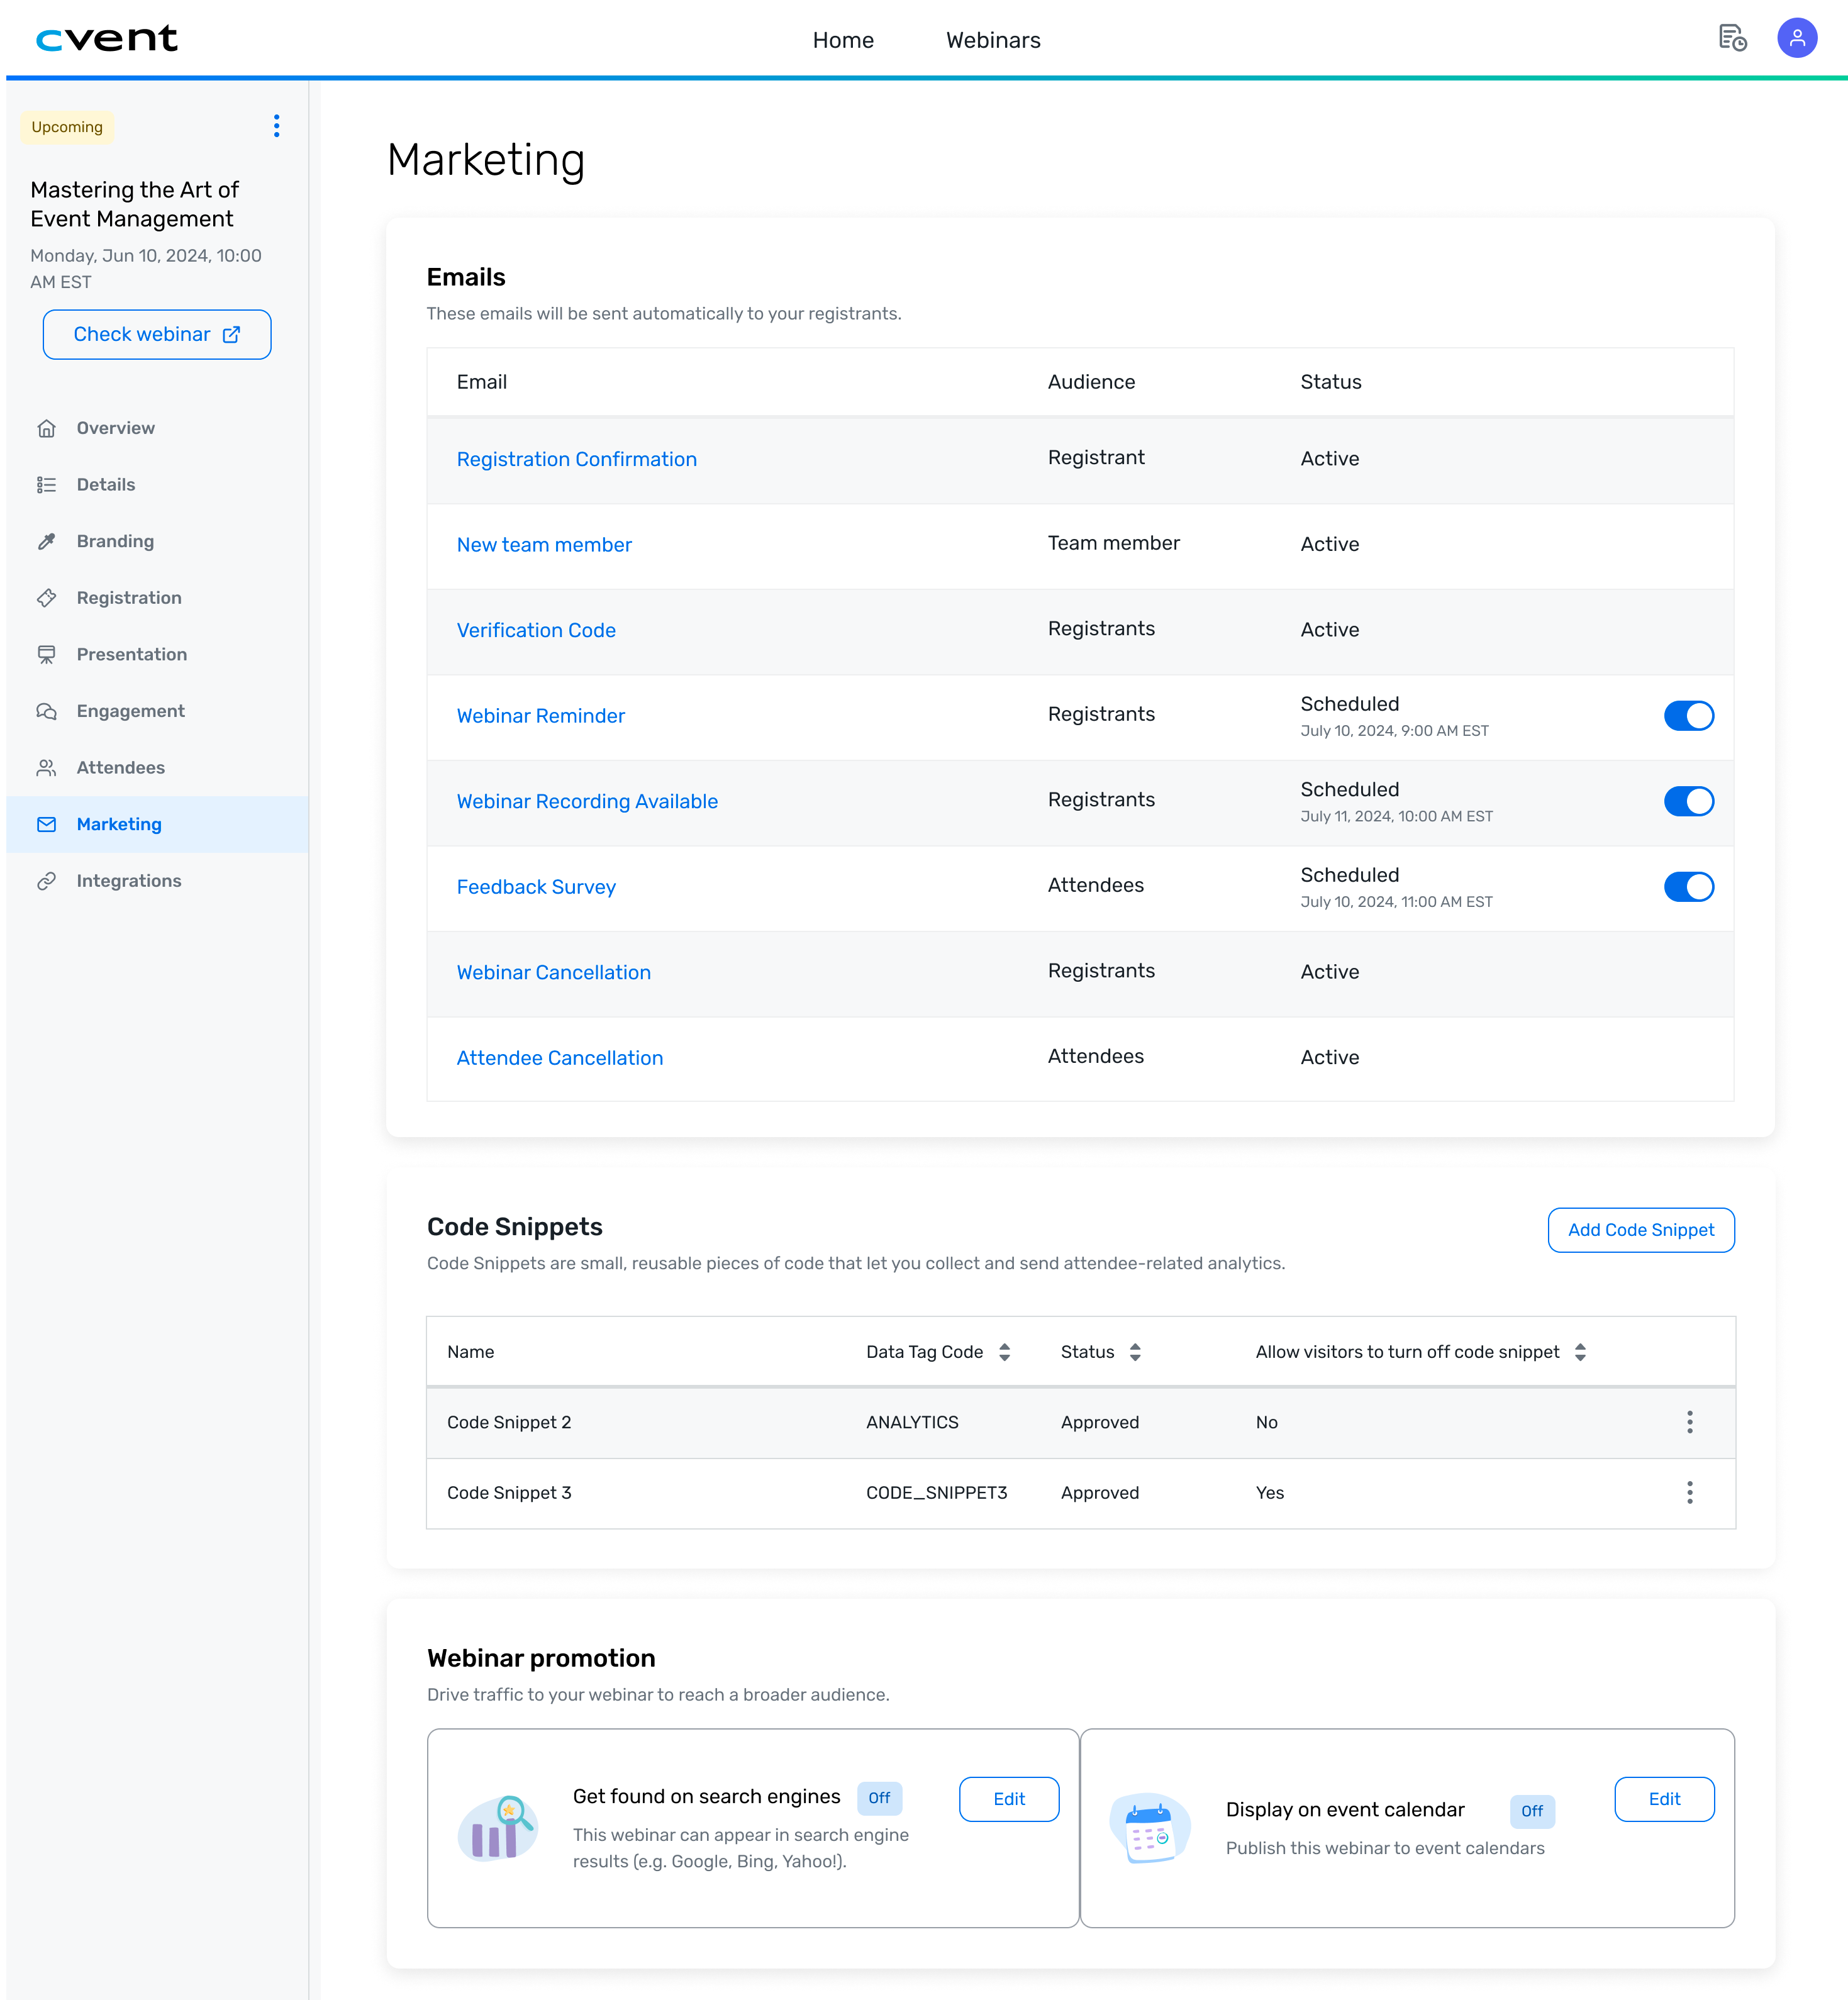Click the Overview home icon
Screen dimensions: 1848x2000
[x=46, y=428]
